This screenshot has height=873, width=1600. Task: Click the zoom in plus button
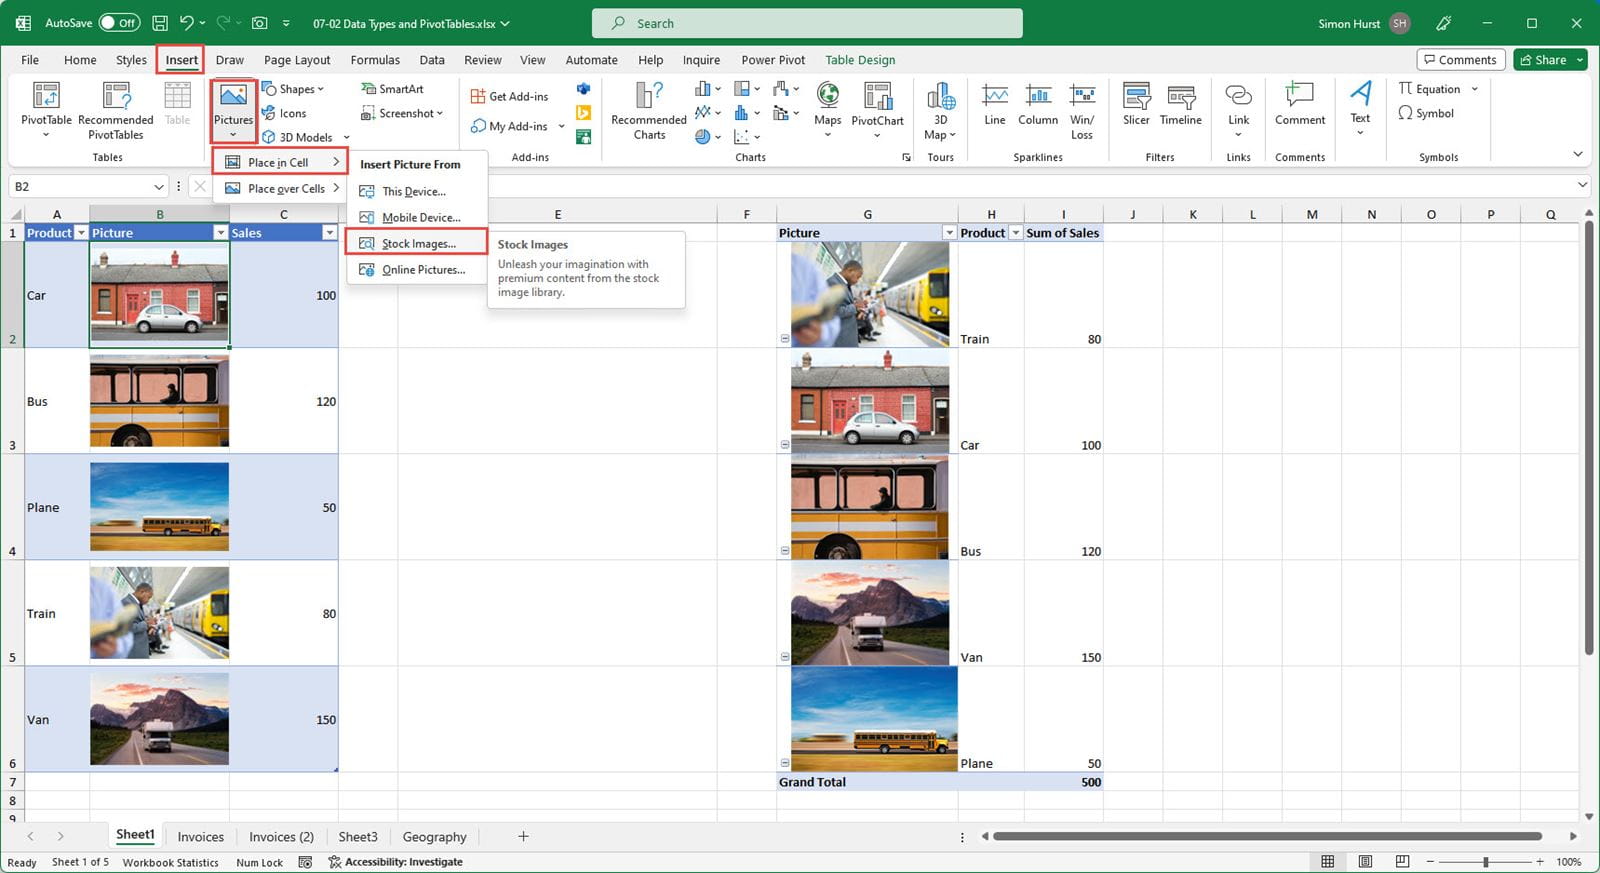click(x=1540, y=862)
